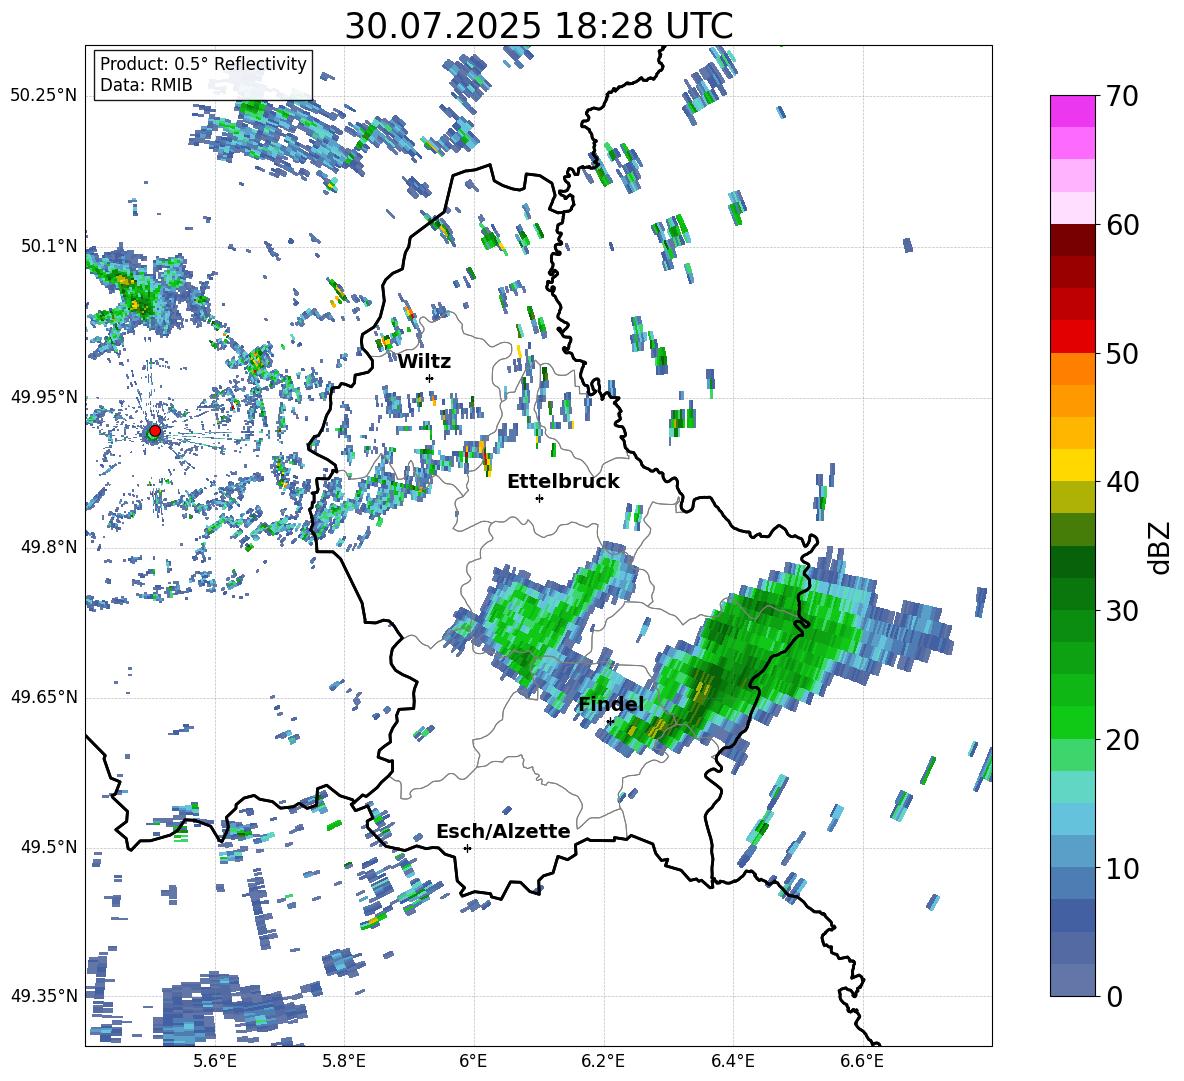This screenshot has width=1184, height=1081.
Task: Click the 5.8°E longitude label
Action: point(344,1061)
